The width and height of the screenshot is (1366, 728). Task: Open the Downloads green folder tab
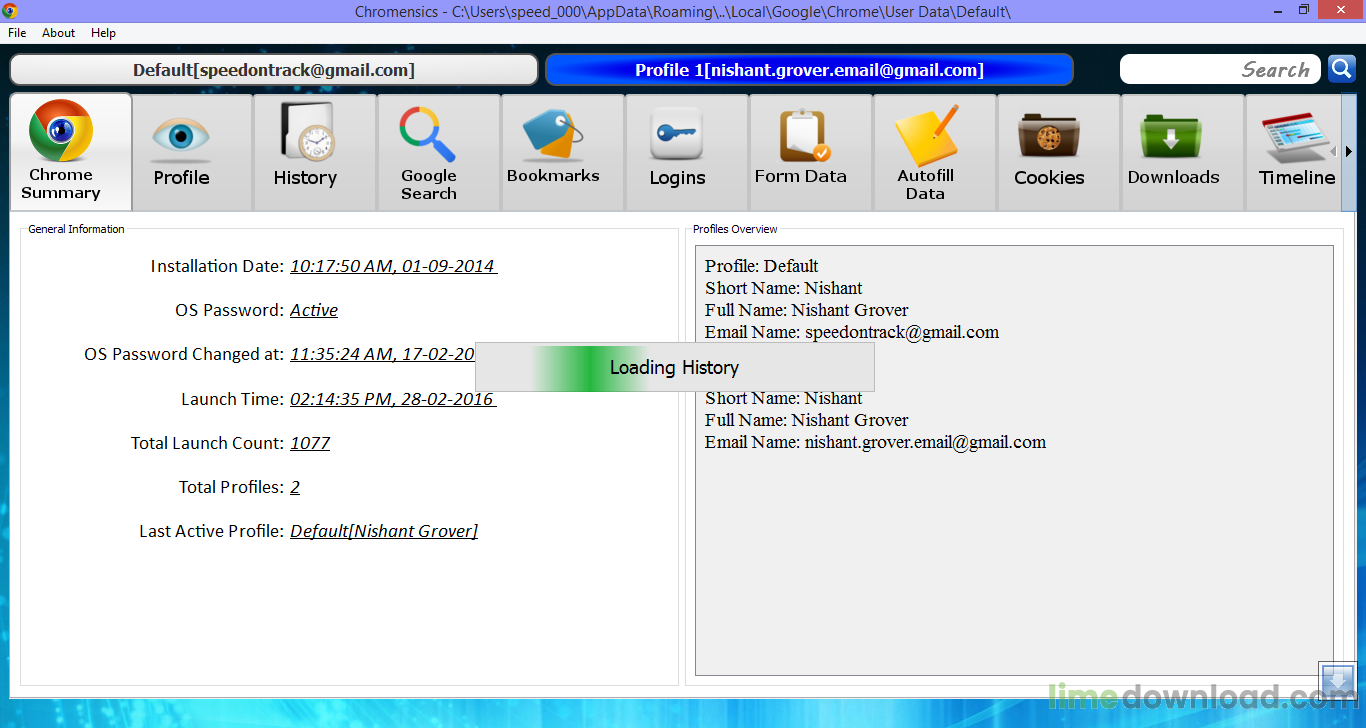tap(1183, 152)
